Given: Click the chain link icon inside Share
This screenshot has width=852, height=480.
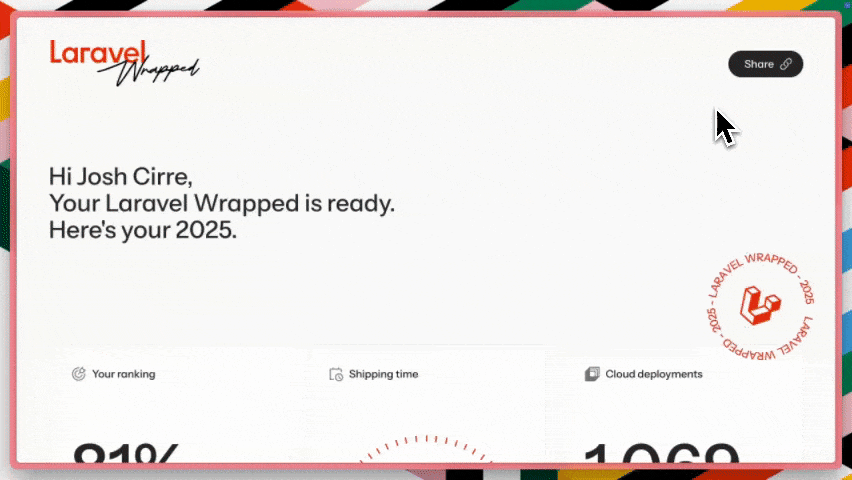Looking at the screenshot, I should point(786,64).
